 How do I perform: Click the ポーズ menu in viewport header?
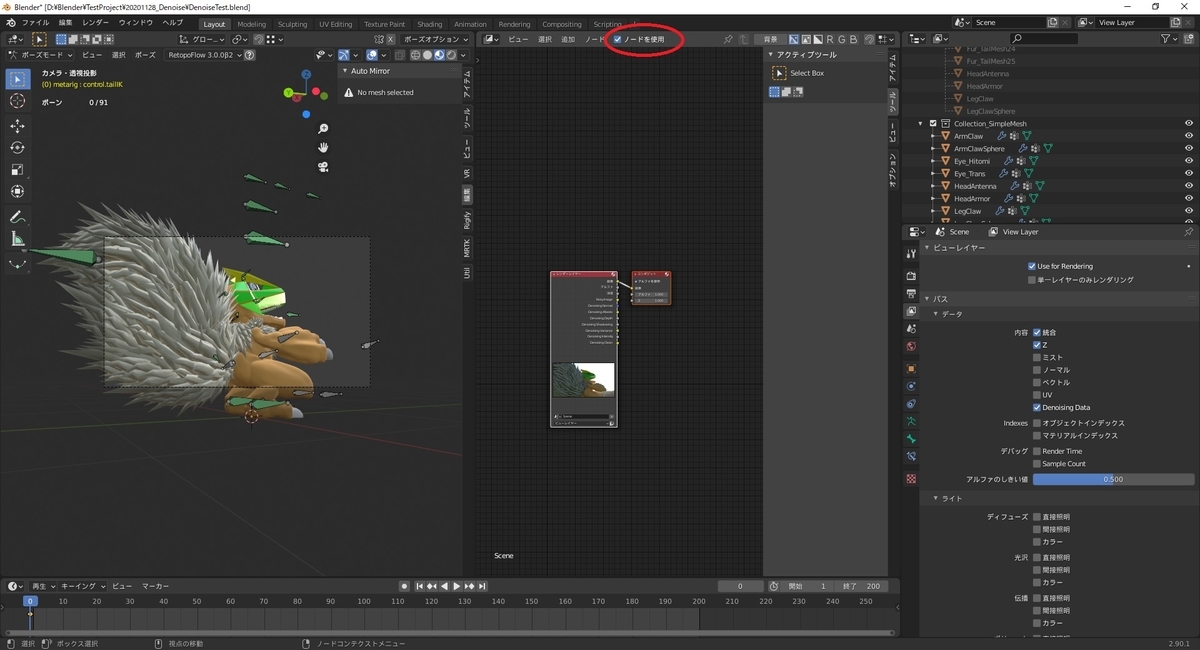point(145,55)
